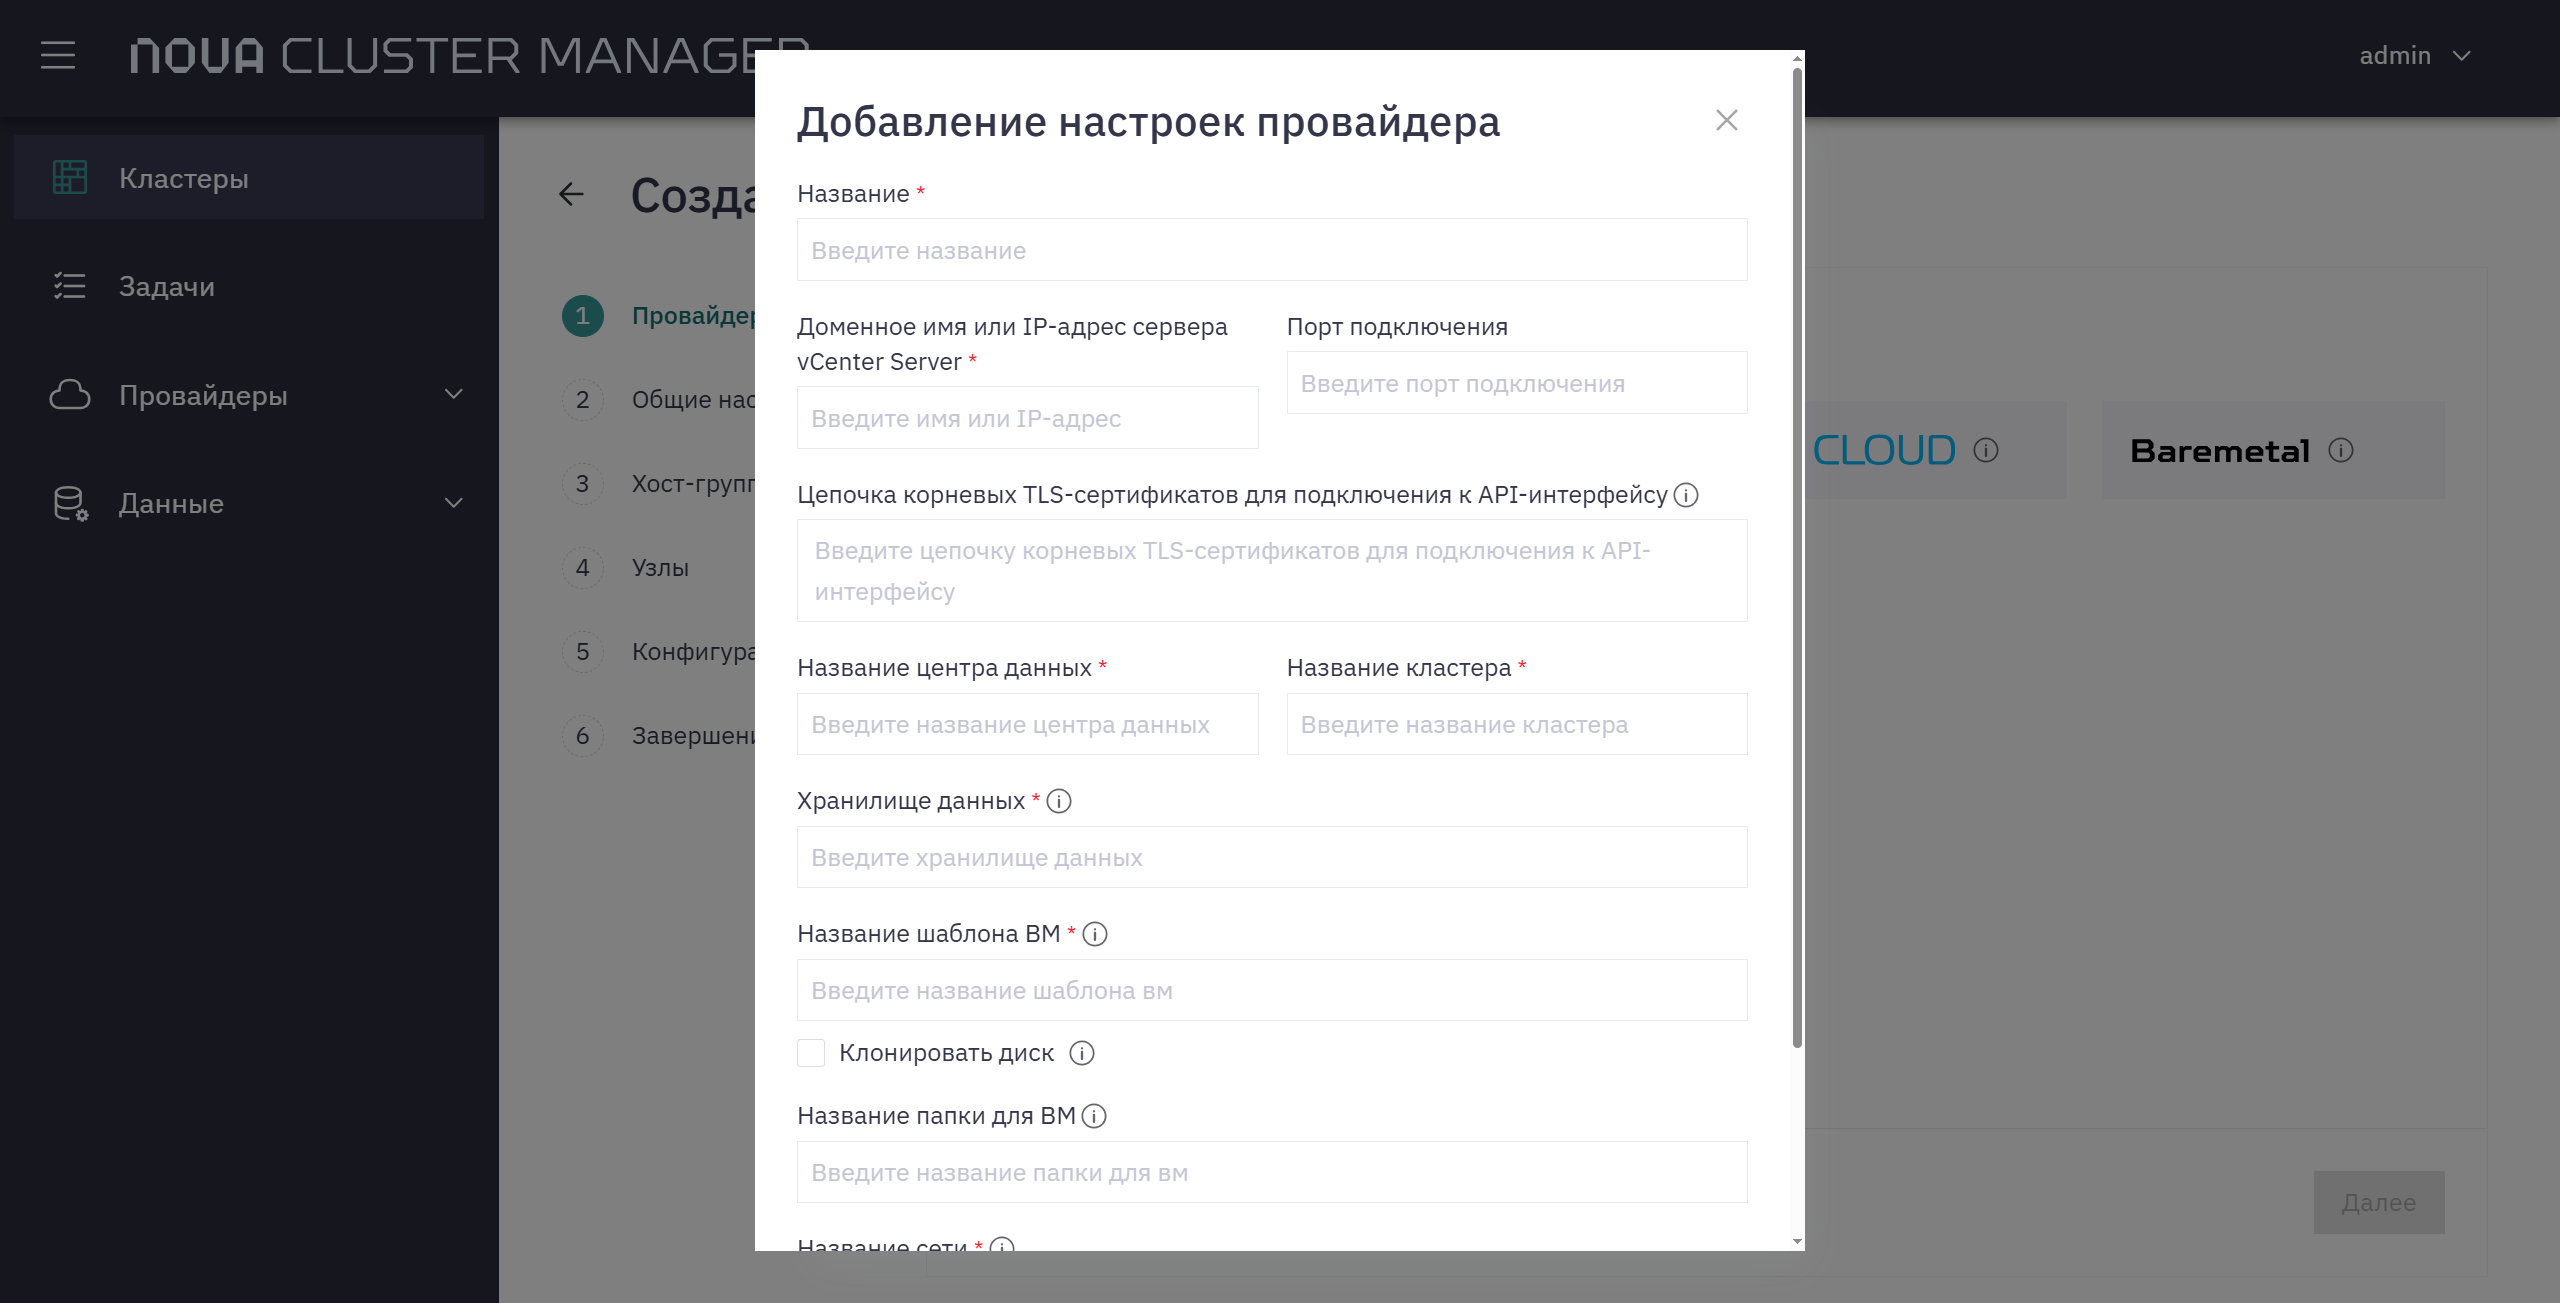Show info for Клонировать диск
2560x1303 pixels.
[1082, 1053]
